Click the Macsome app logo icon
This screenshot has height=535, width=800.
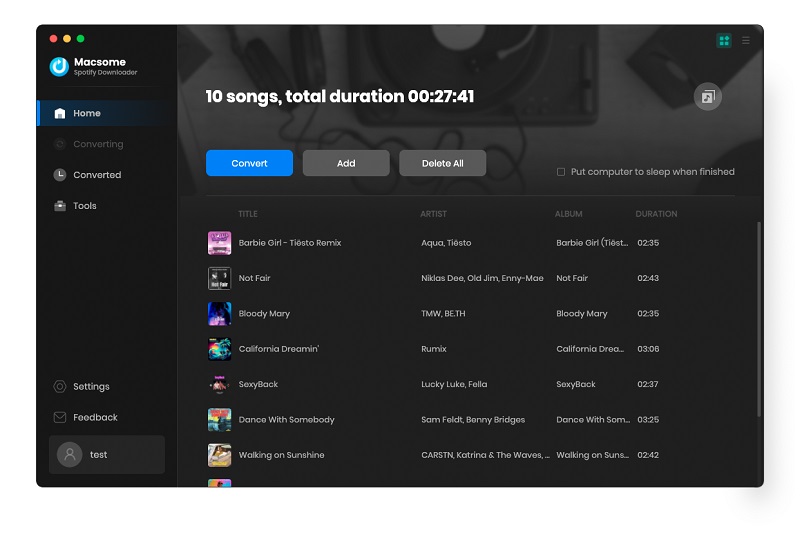[x=59, y=66]
